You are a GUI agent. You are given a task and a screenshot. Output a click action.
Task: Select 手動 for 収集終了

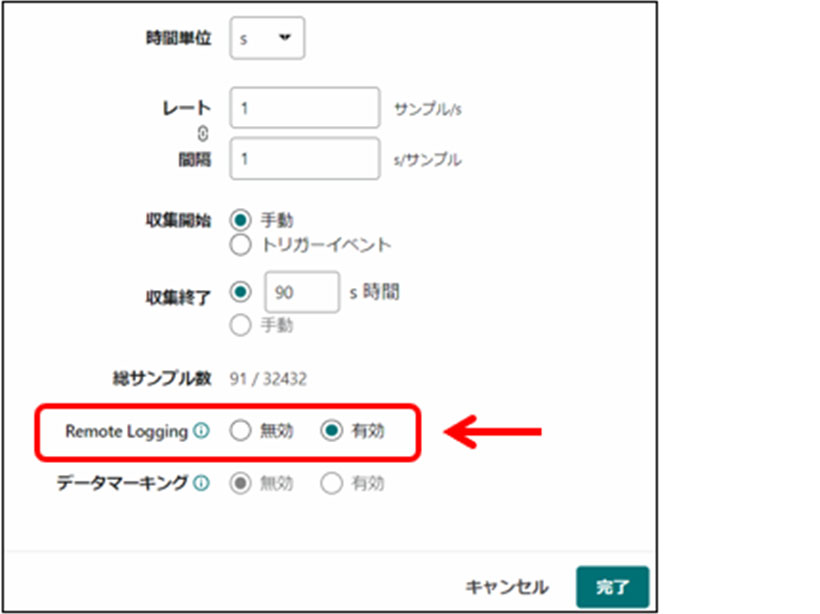pyautogui.click(x=241, y=325)
